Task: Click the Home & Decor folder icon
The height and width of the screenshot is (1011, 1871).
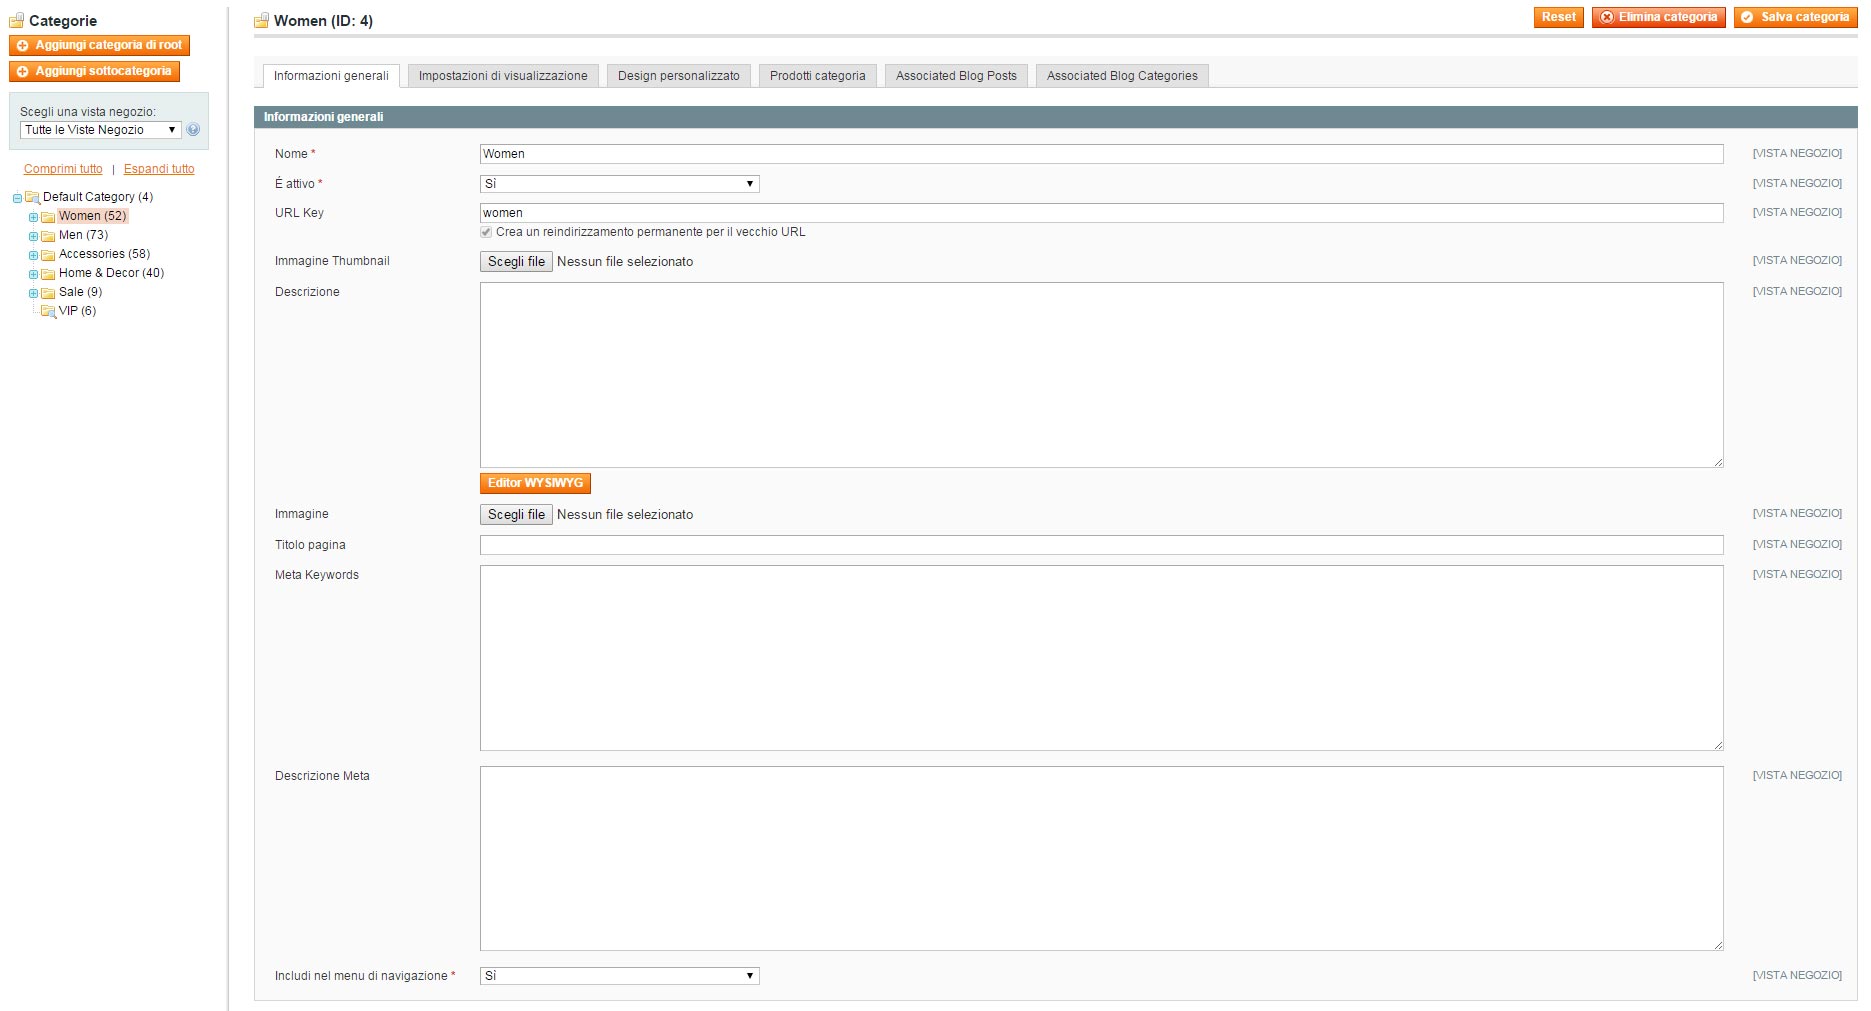Action: (x=48, y=274)
